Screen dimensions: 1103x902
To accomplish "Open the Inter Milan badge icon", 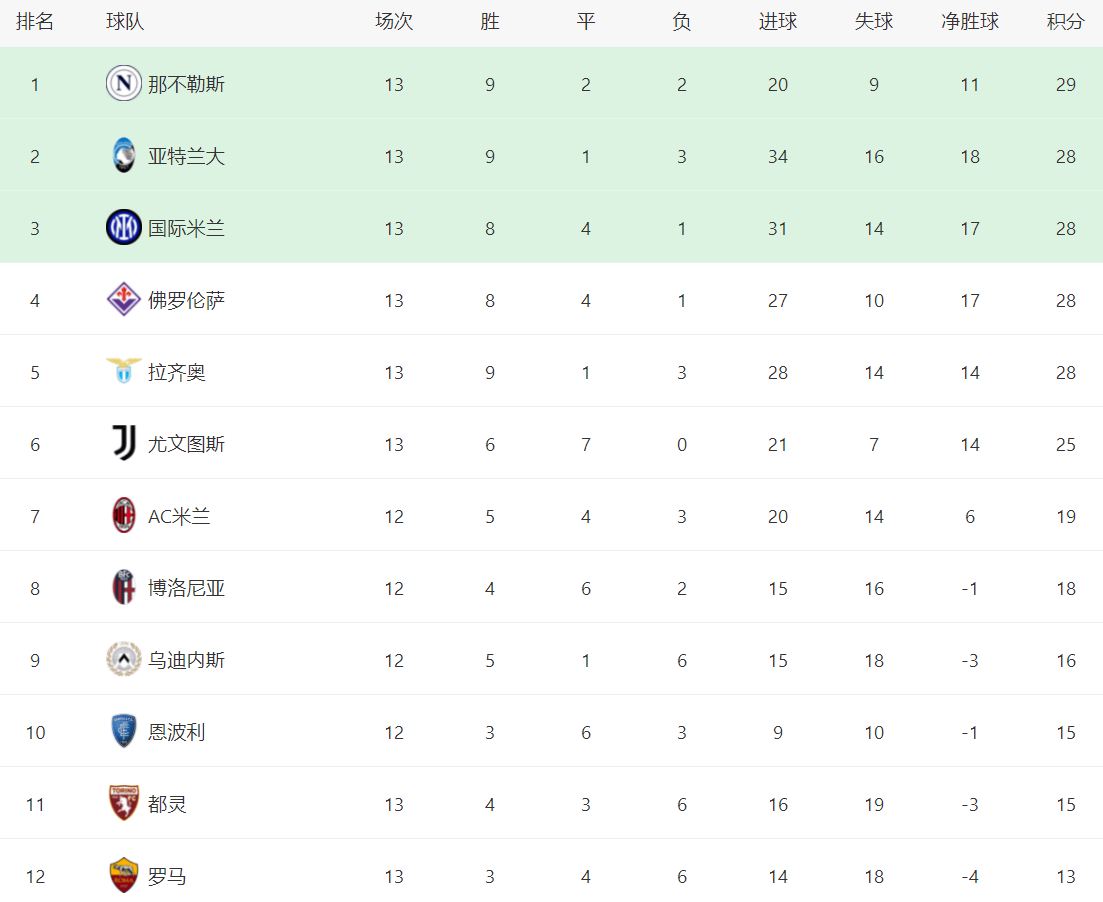I will [124, 228].
